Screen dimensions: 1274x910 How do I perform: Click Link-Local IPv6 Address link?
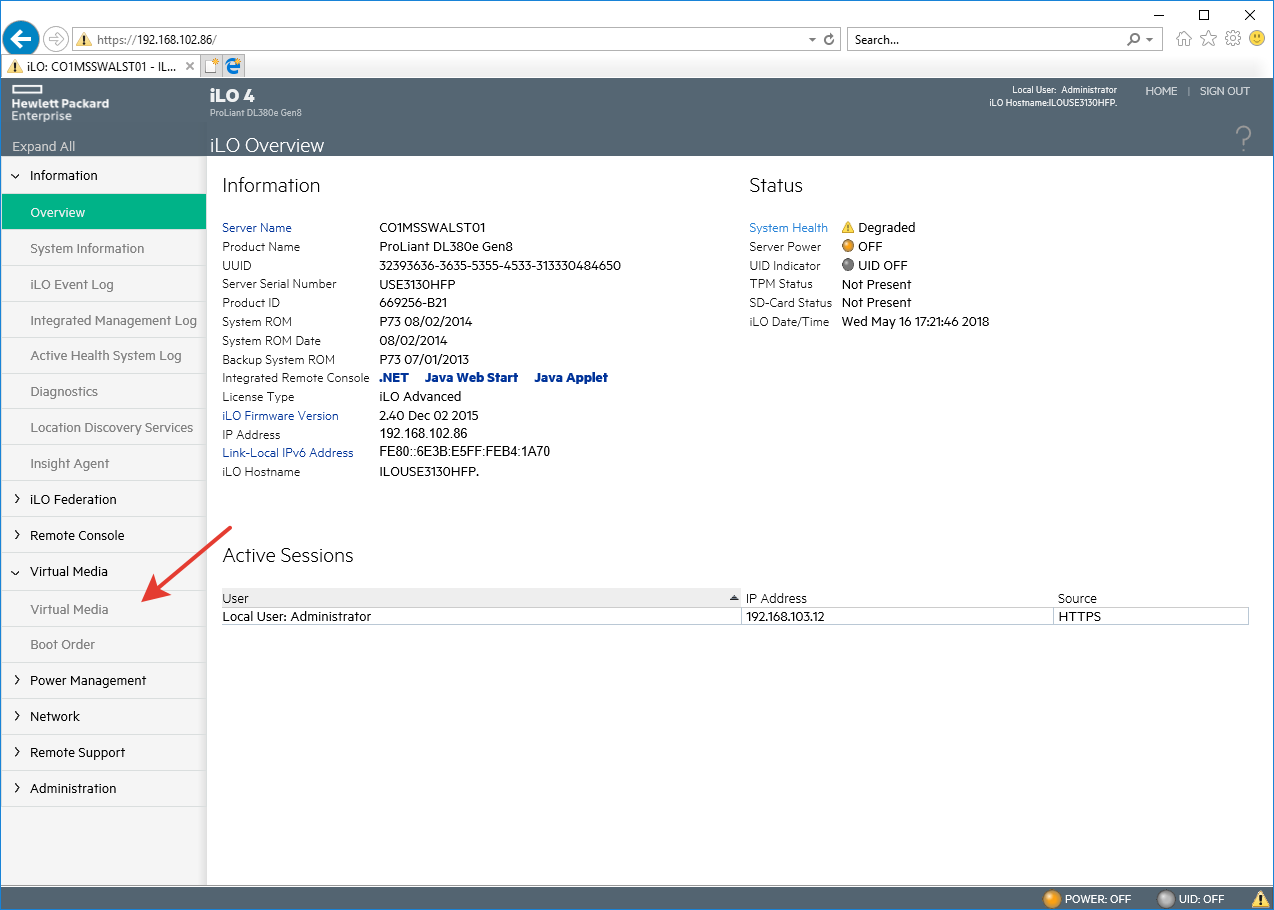tap(288, 453)
